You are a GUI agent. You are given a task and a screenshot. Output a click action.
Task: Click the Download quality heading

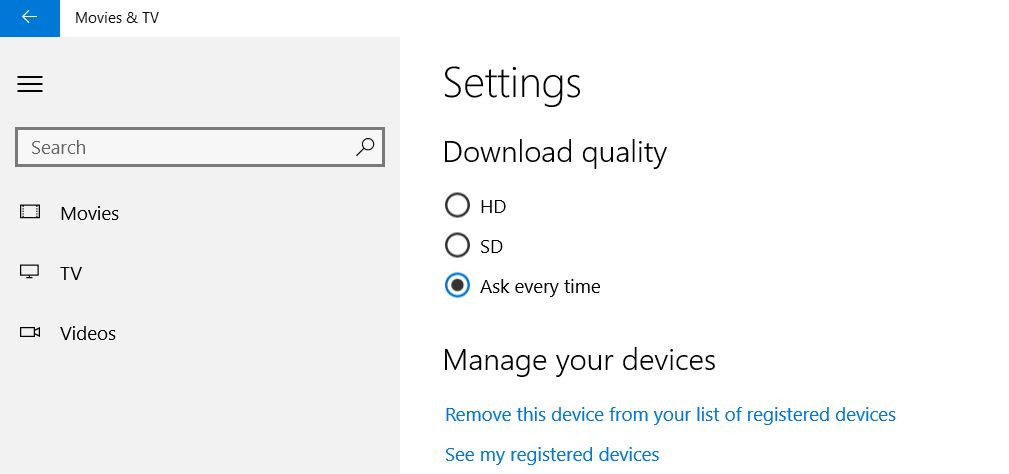point(555,153)
